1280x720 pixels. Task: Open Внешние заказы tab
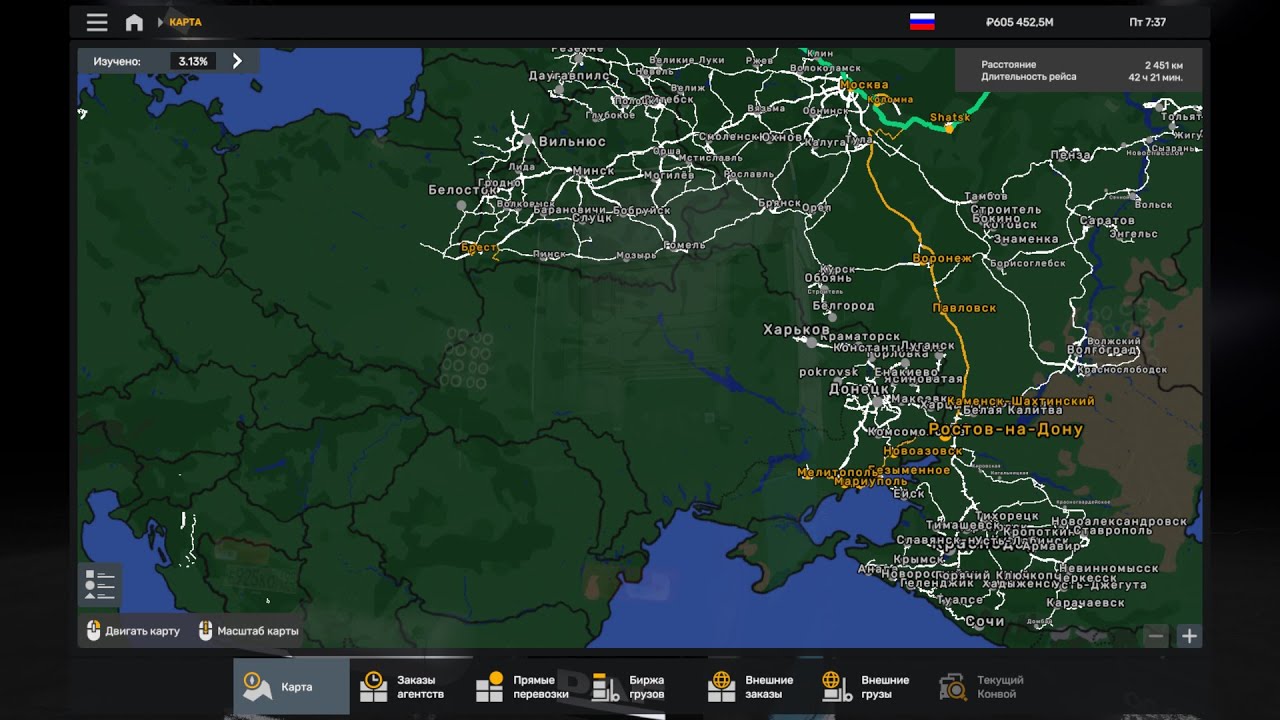pyautogui.click(x=755, y=687)
